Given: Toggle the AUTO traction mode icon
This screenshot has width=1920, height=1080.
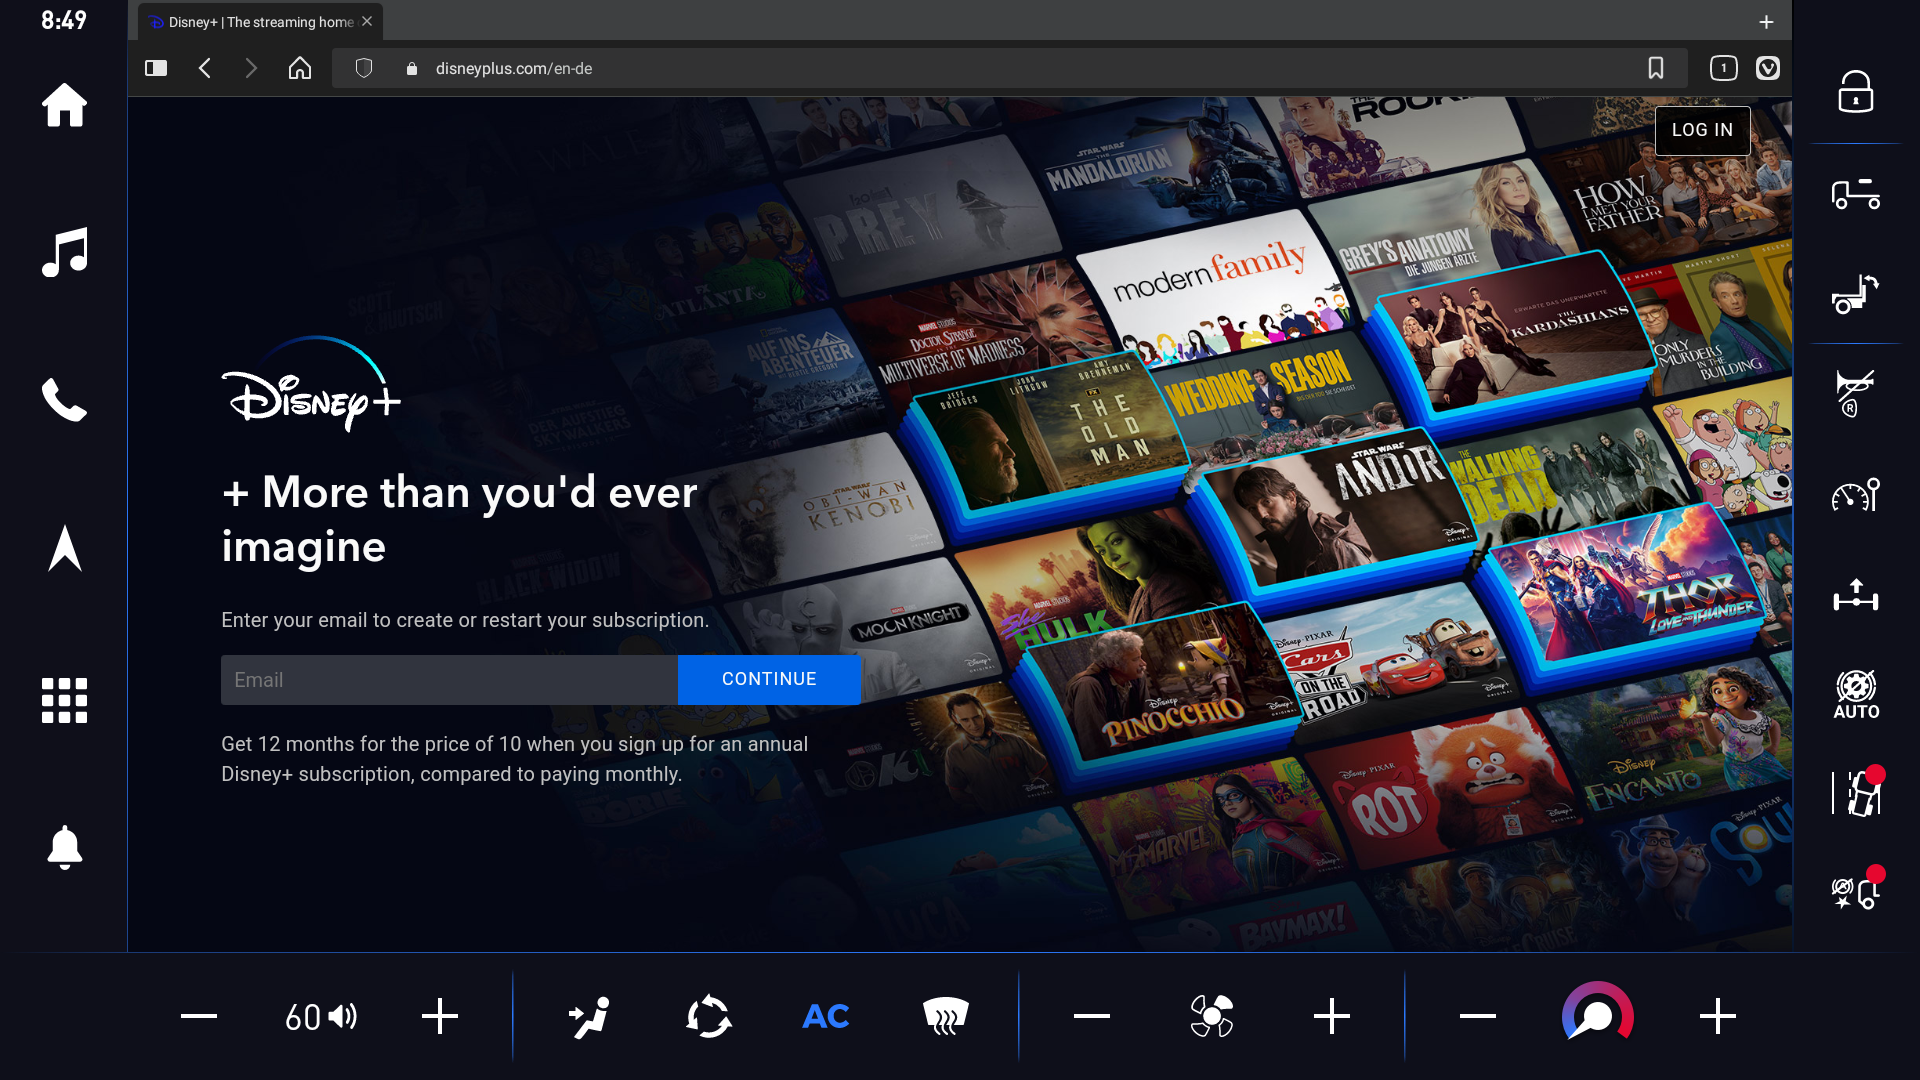Looking at the screenshot, I should click(x=1856, y=694).
